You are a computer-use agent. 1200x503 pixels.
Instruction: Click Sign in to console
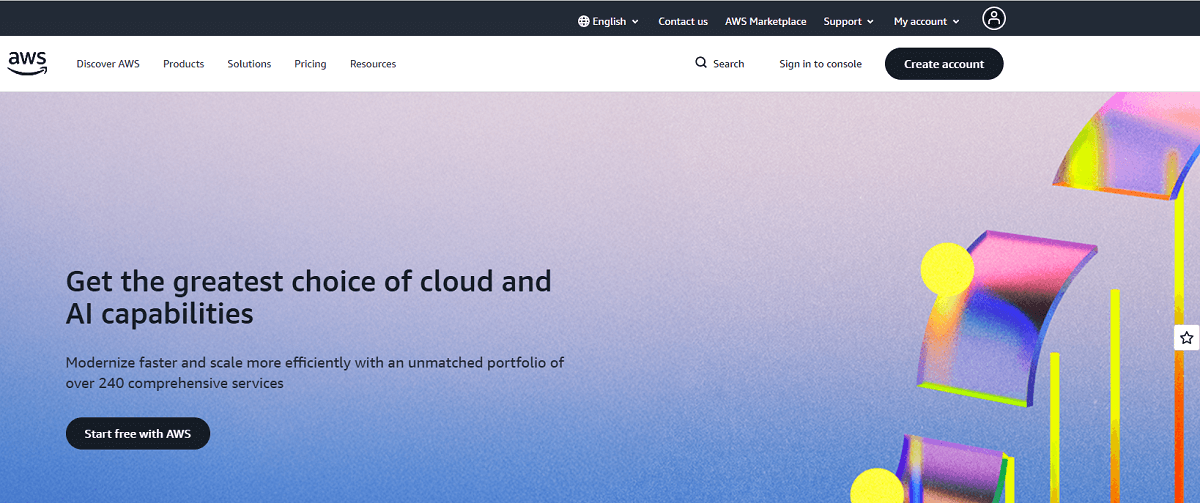(x=820, y=64)
